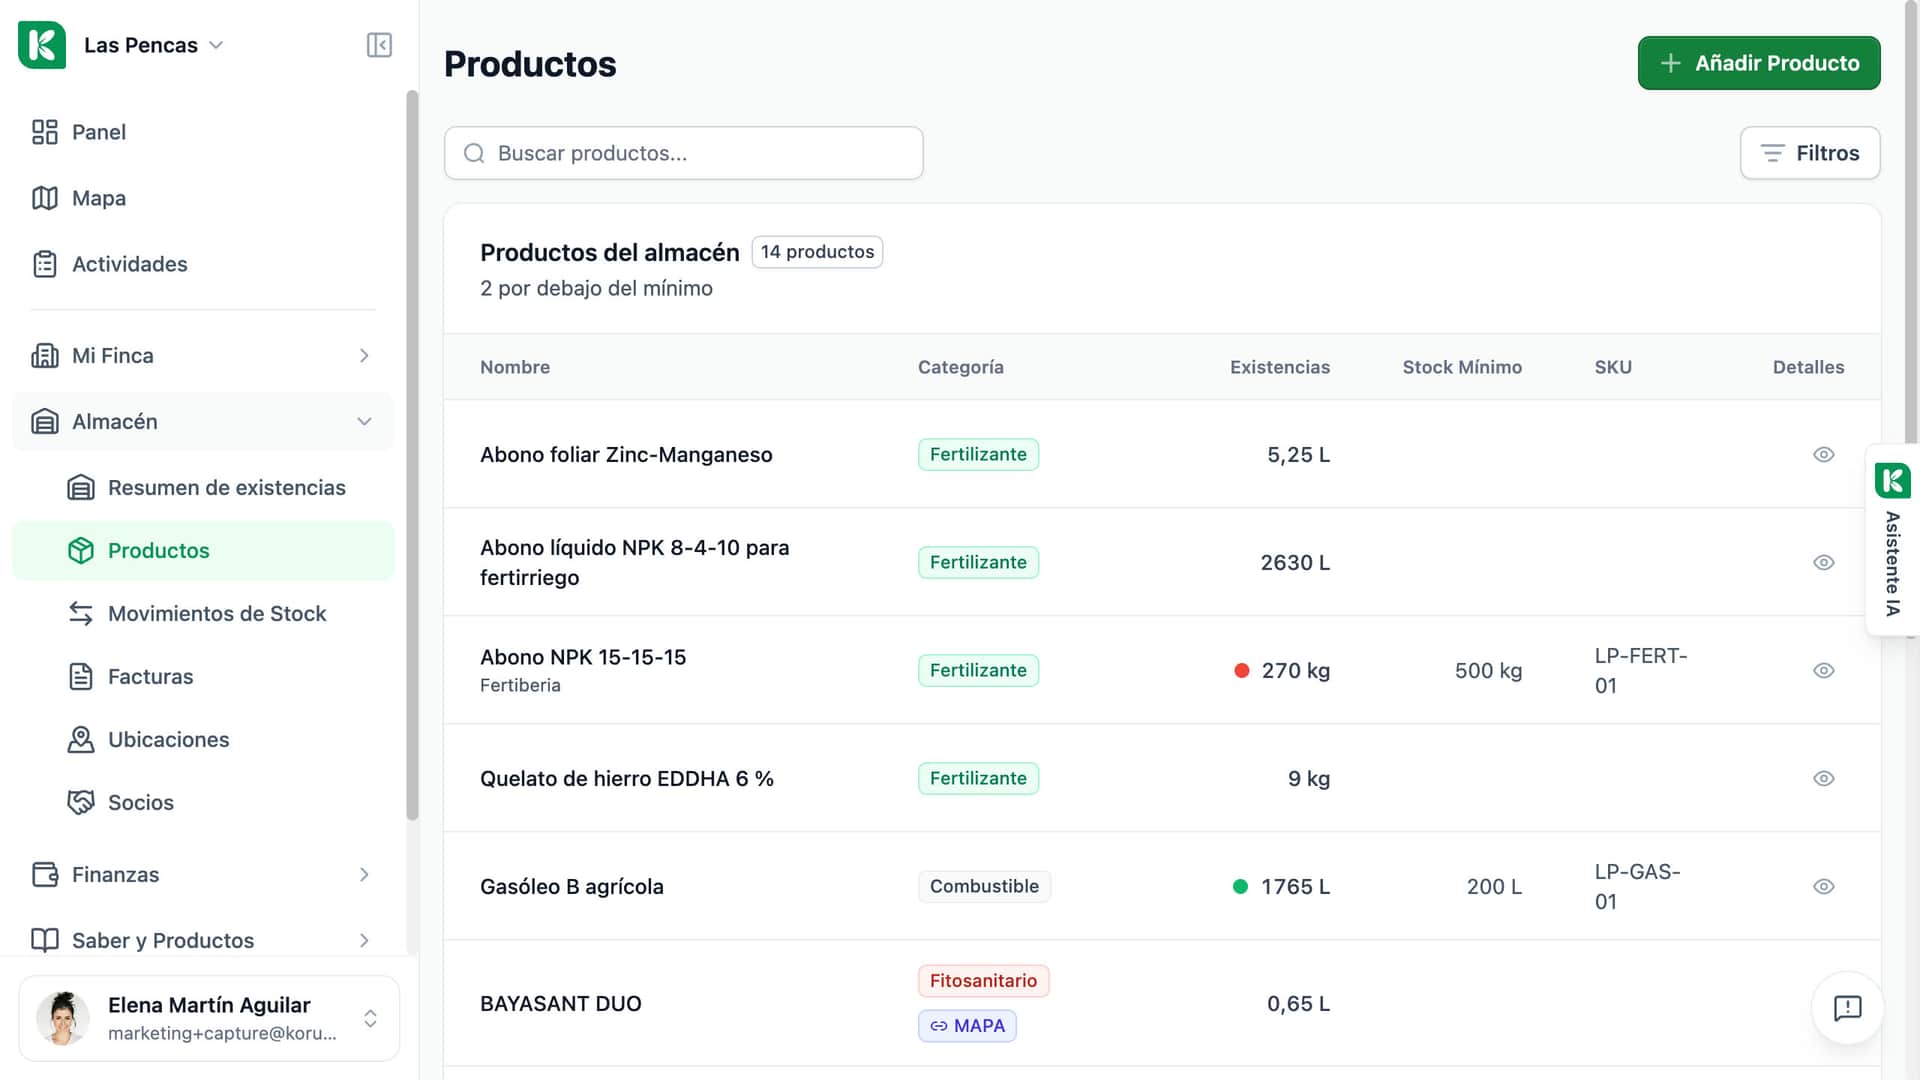
Task: Collapse the Almacén section chevron
Action: [x=364, y=422]
